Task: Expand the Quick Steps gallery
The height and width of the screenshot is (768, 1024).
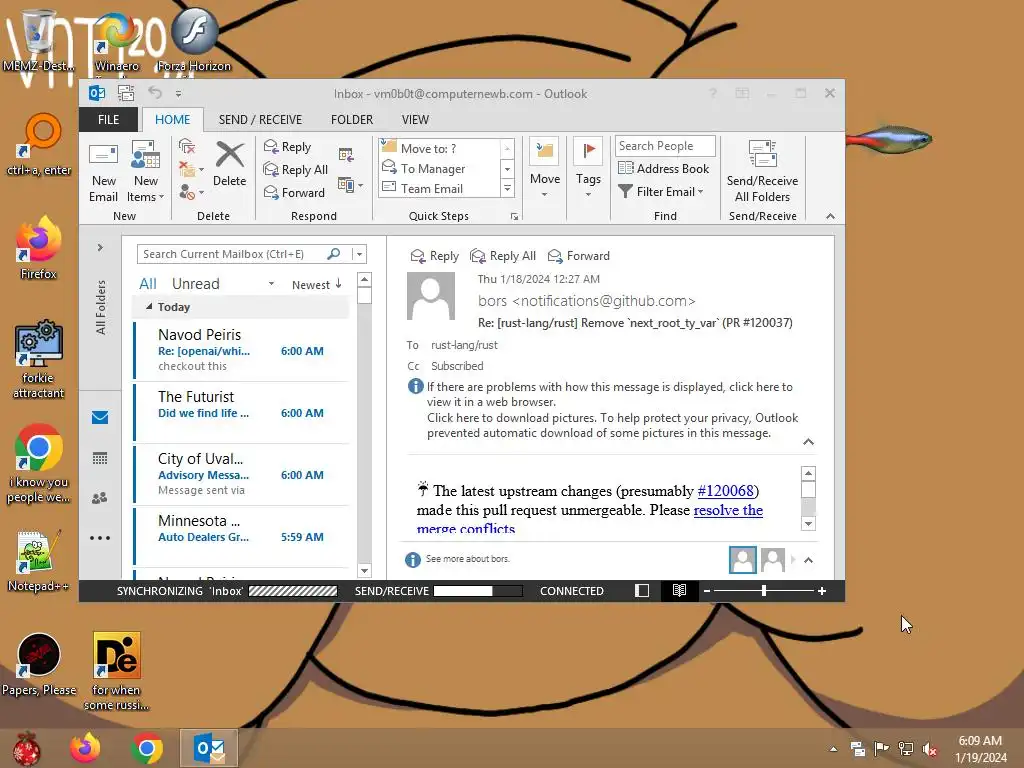Action: (507, 189)
